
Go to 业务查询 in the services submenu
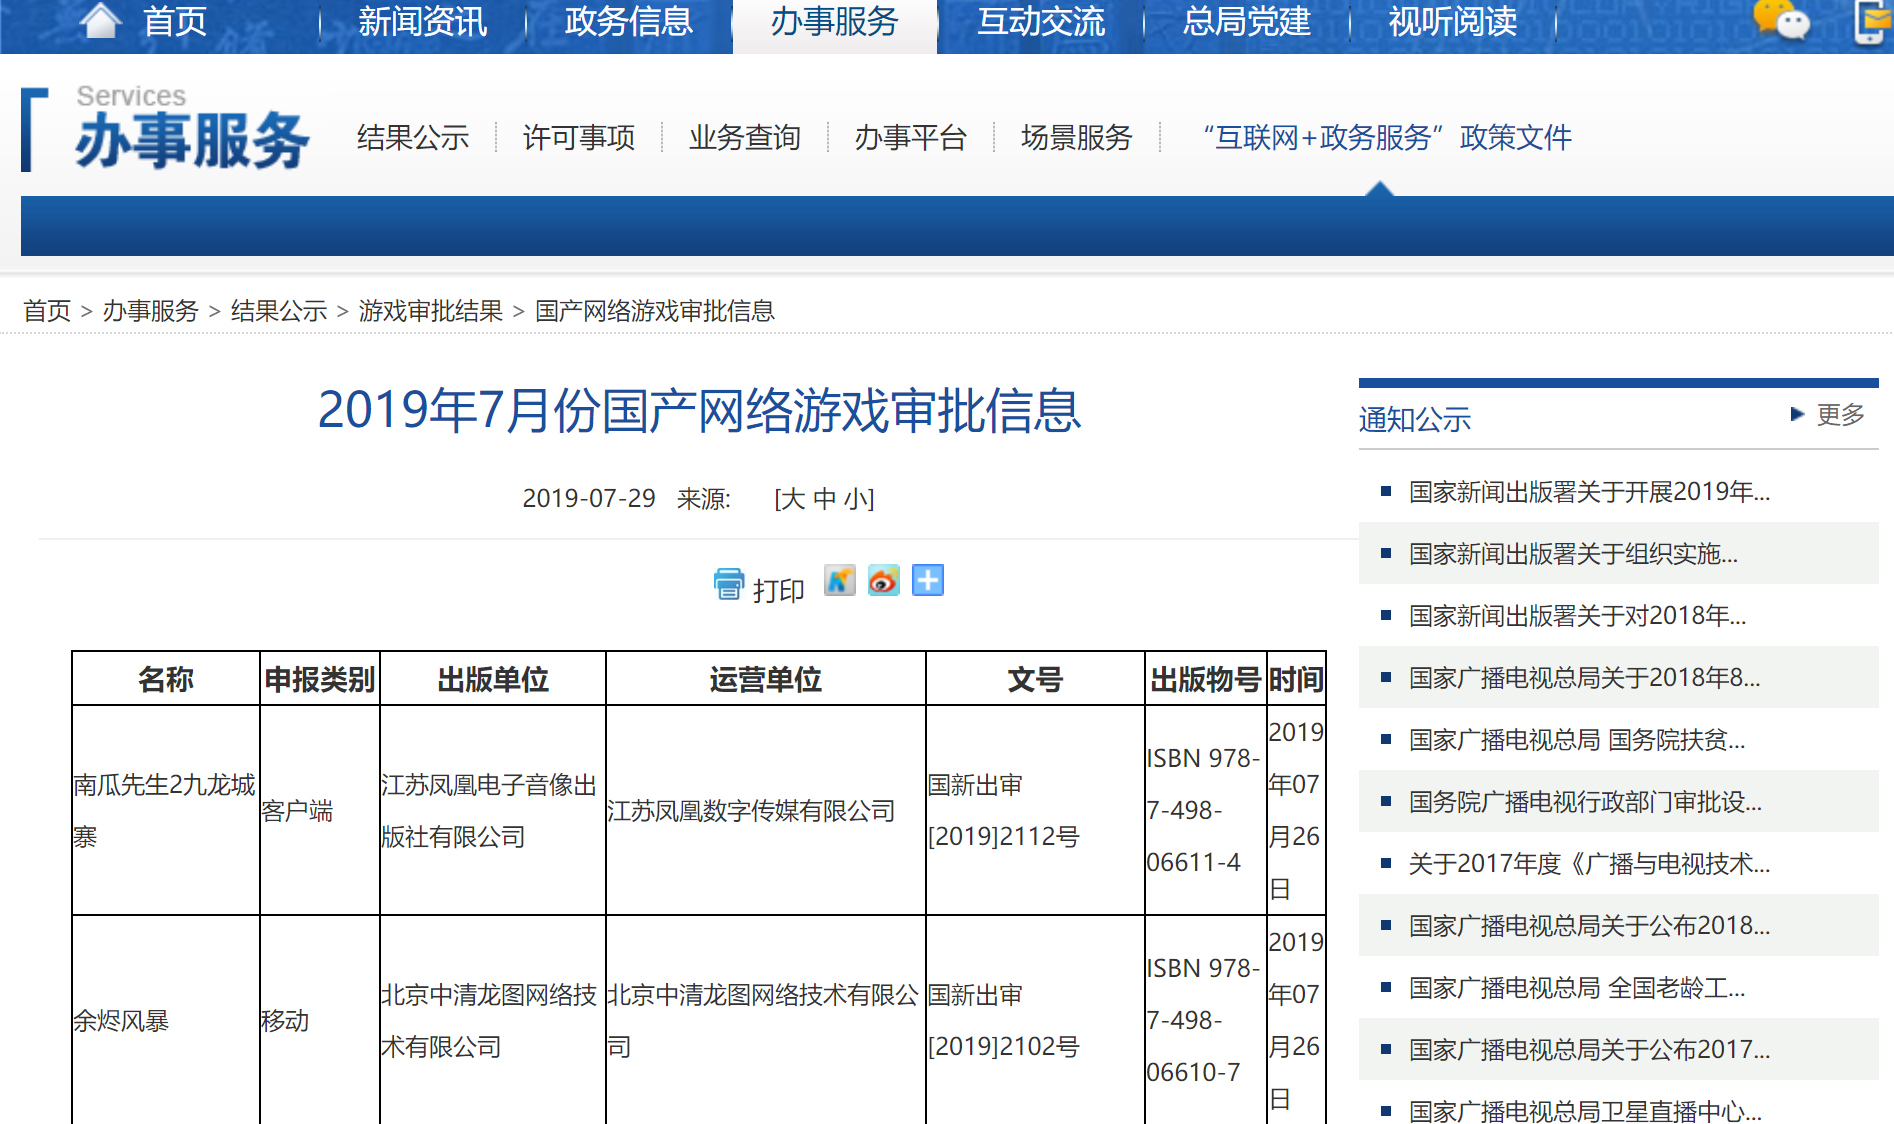745,137
